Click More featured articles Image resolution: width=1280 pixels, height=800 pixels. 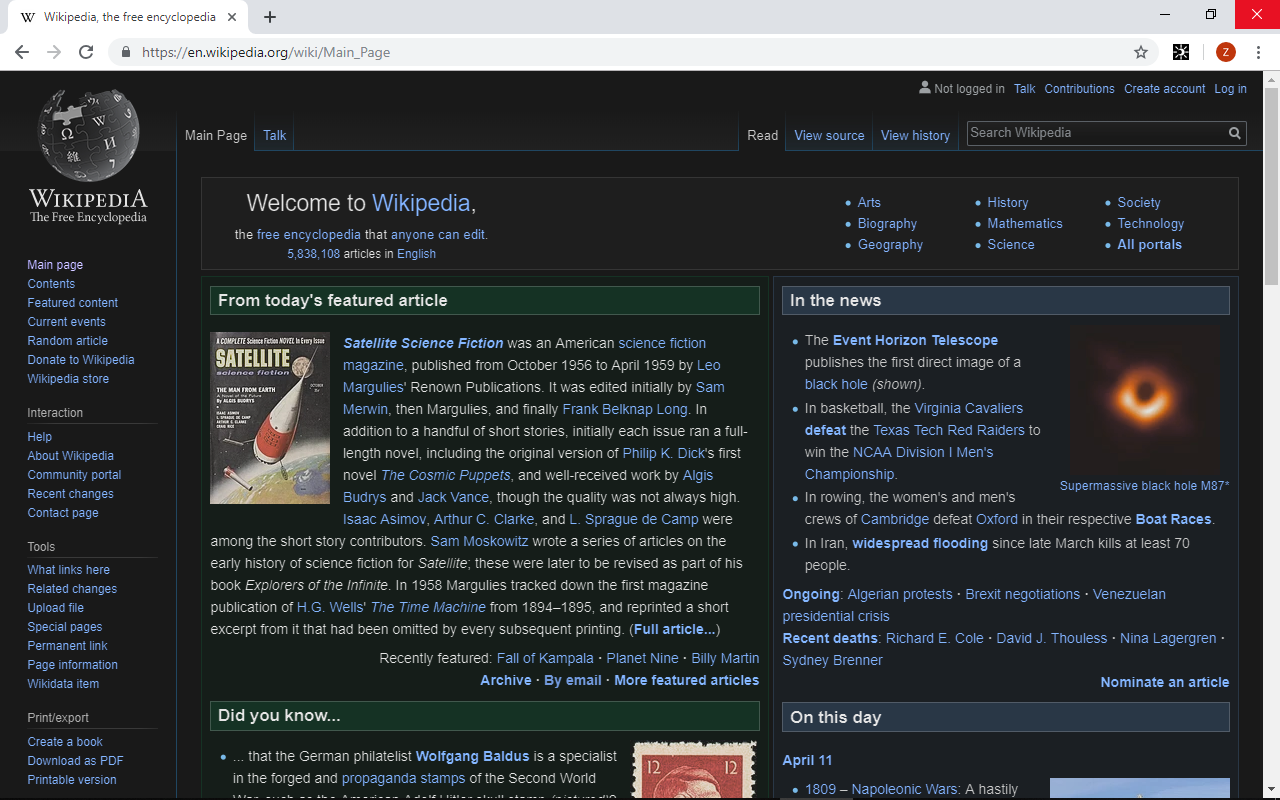(x=686, y=680)
